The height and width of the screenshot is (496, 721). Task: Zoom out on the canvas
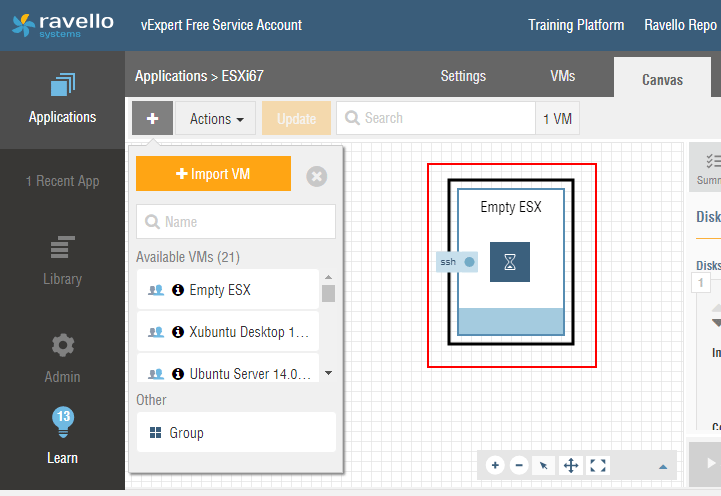pyautogui.click(x=519, y=465)
